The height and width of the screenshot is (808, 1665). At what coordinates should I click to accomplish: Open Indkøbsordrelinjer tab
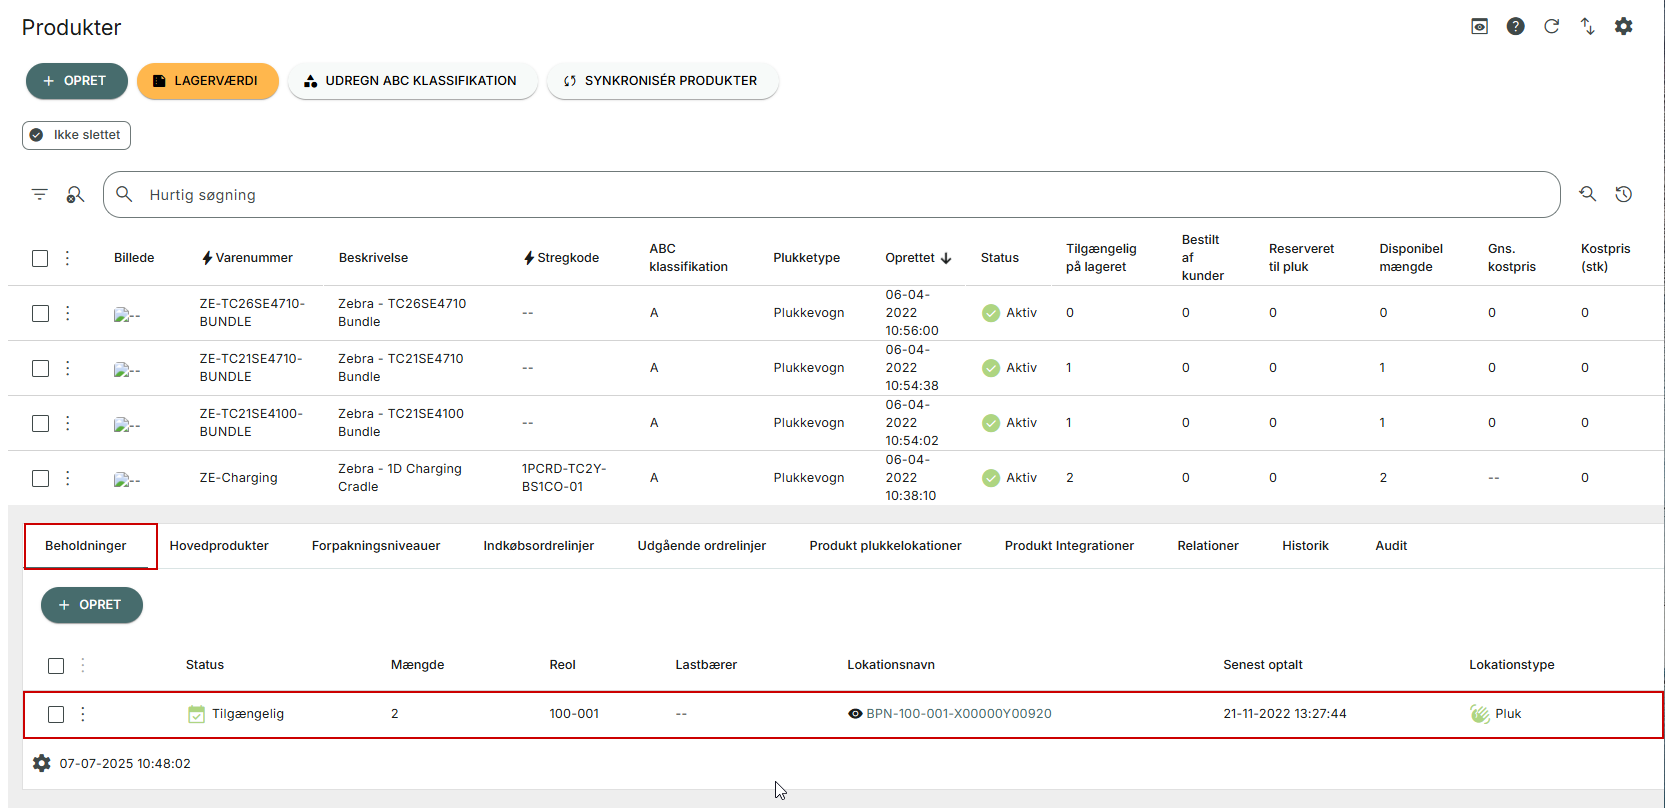click(539, 546)
